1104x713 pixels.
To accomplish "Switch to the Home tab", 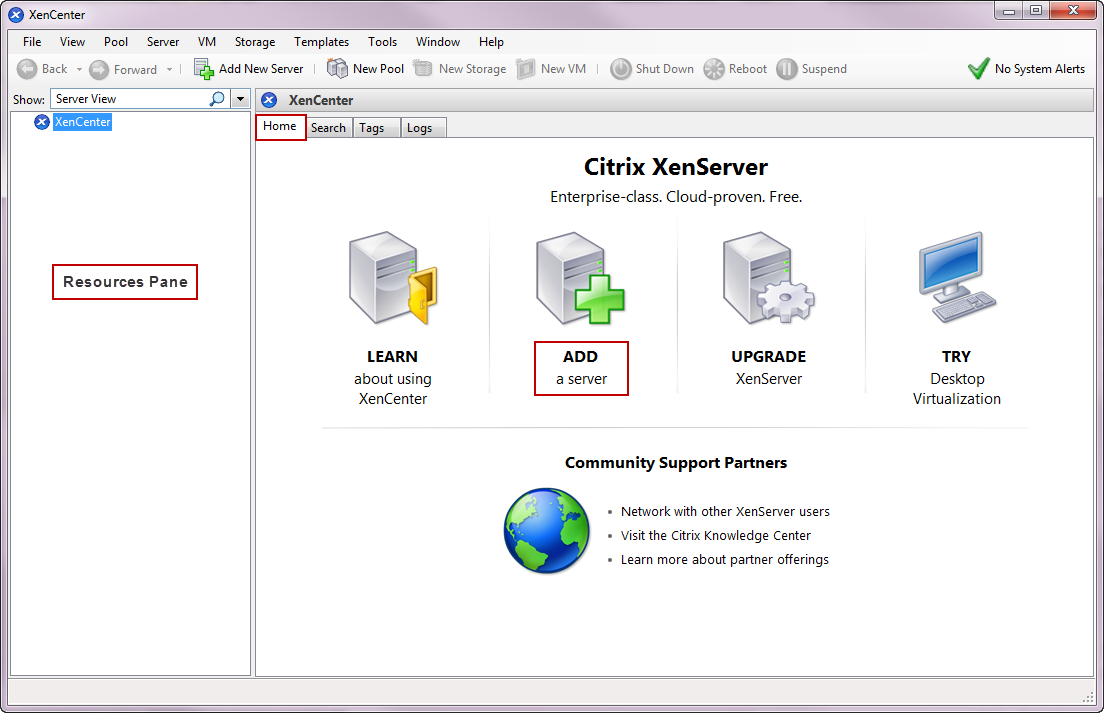I will tap(280, 127).
